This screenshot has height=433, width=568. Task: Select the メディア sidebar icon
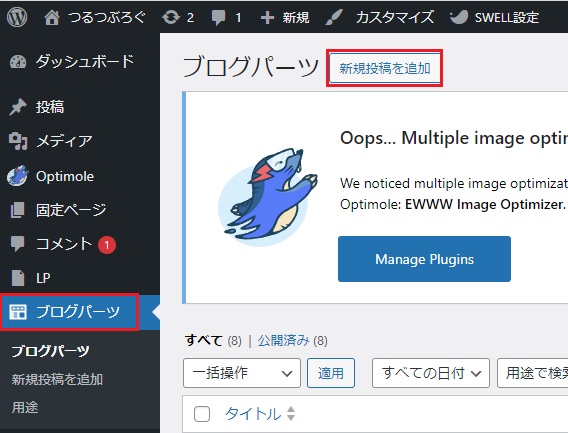click(x=18, y=141)
